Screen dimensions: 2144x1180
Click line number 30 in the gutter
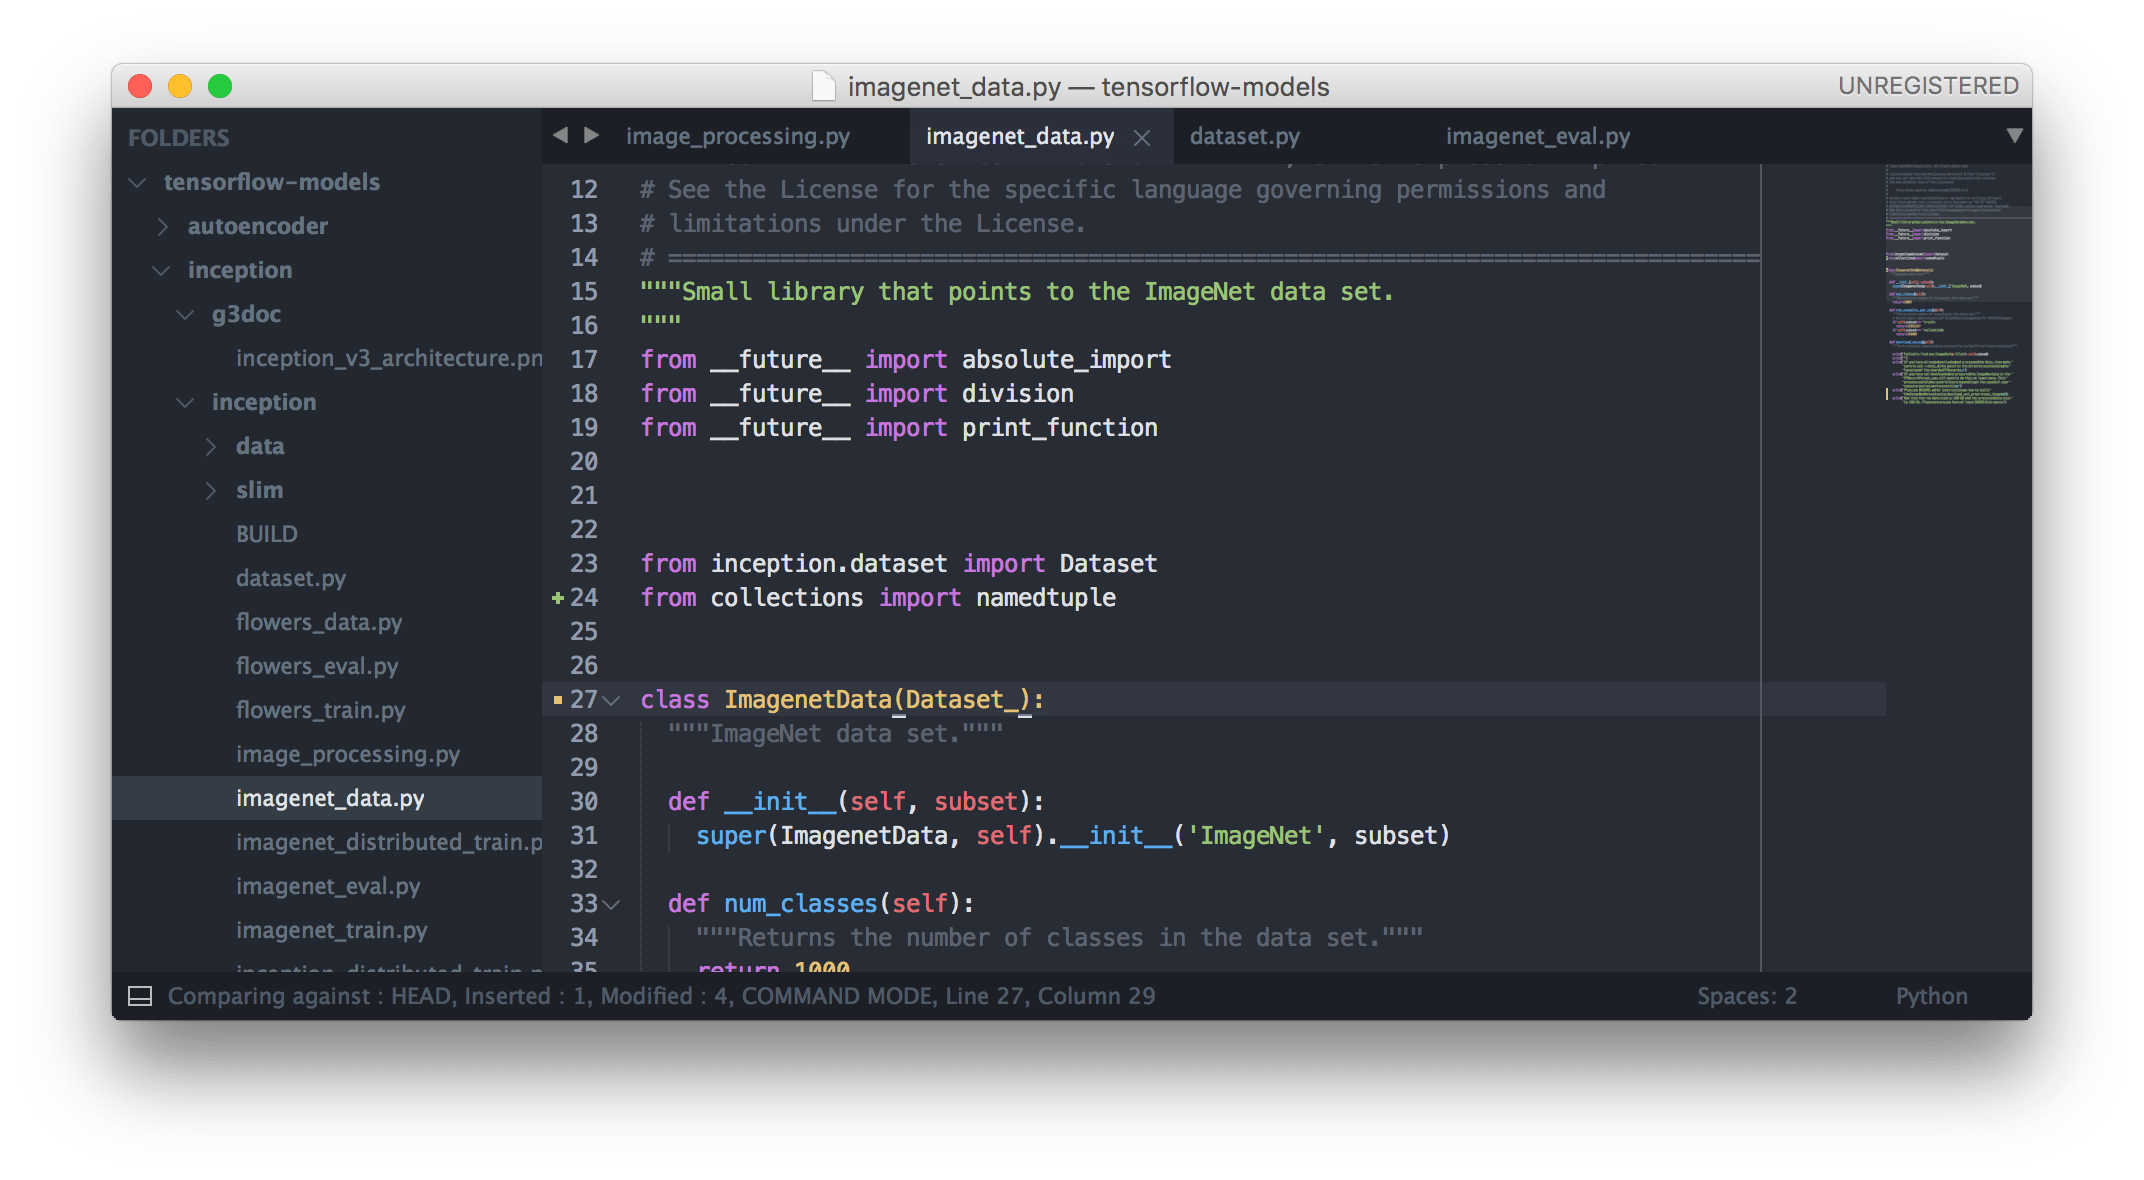(x=584, y=801)
